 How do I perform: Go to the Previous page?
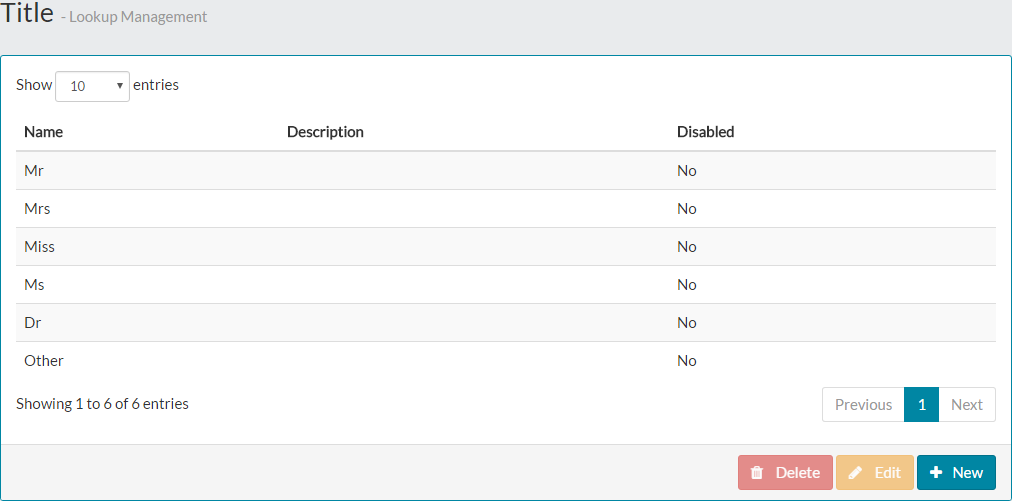point(863,405)
